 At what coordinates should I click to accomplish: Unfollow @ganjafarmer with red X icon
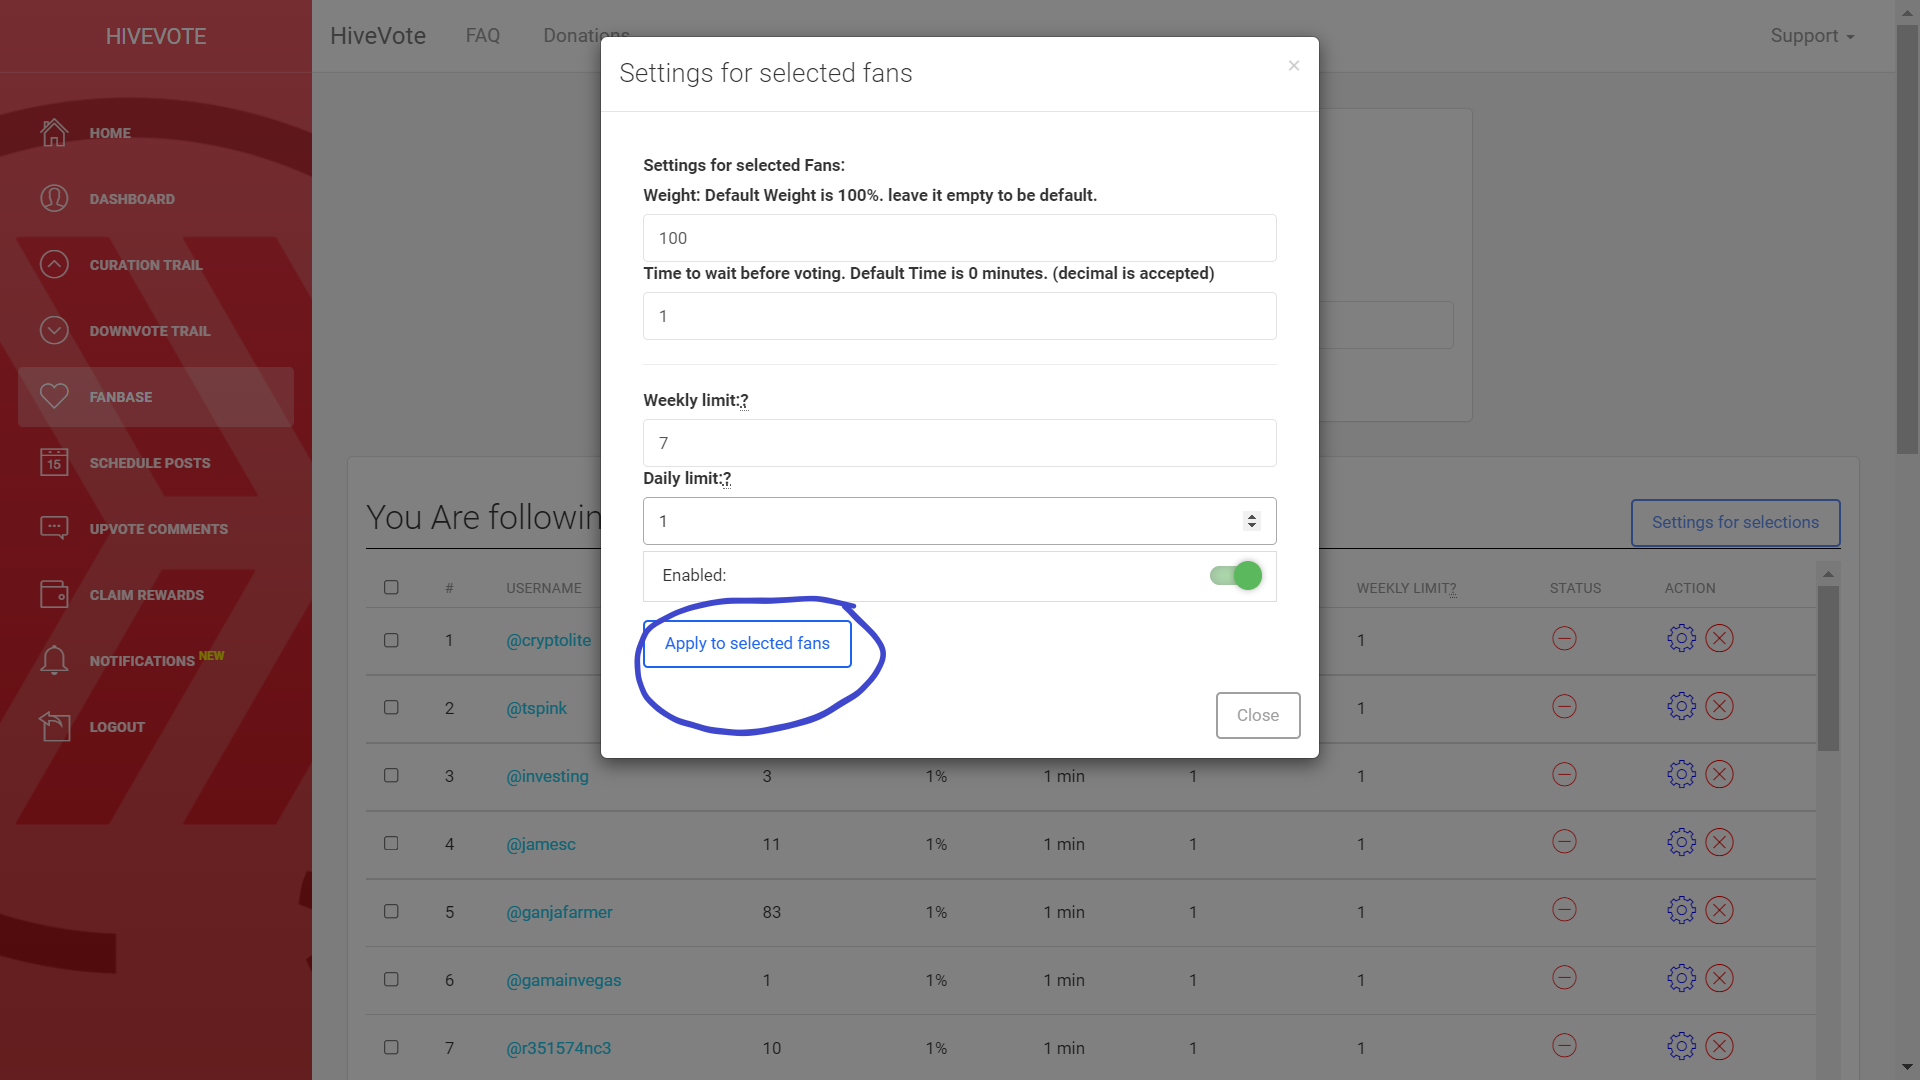(x=1719, y=910)
